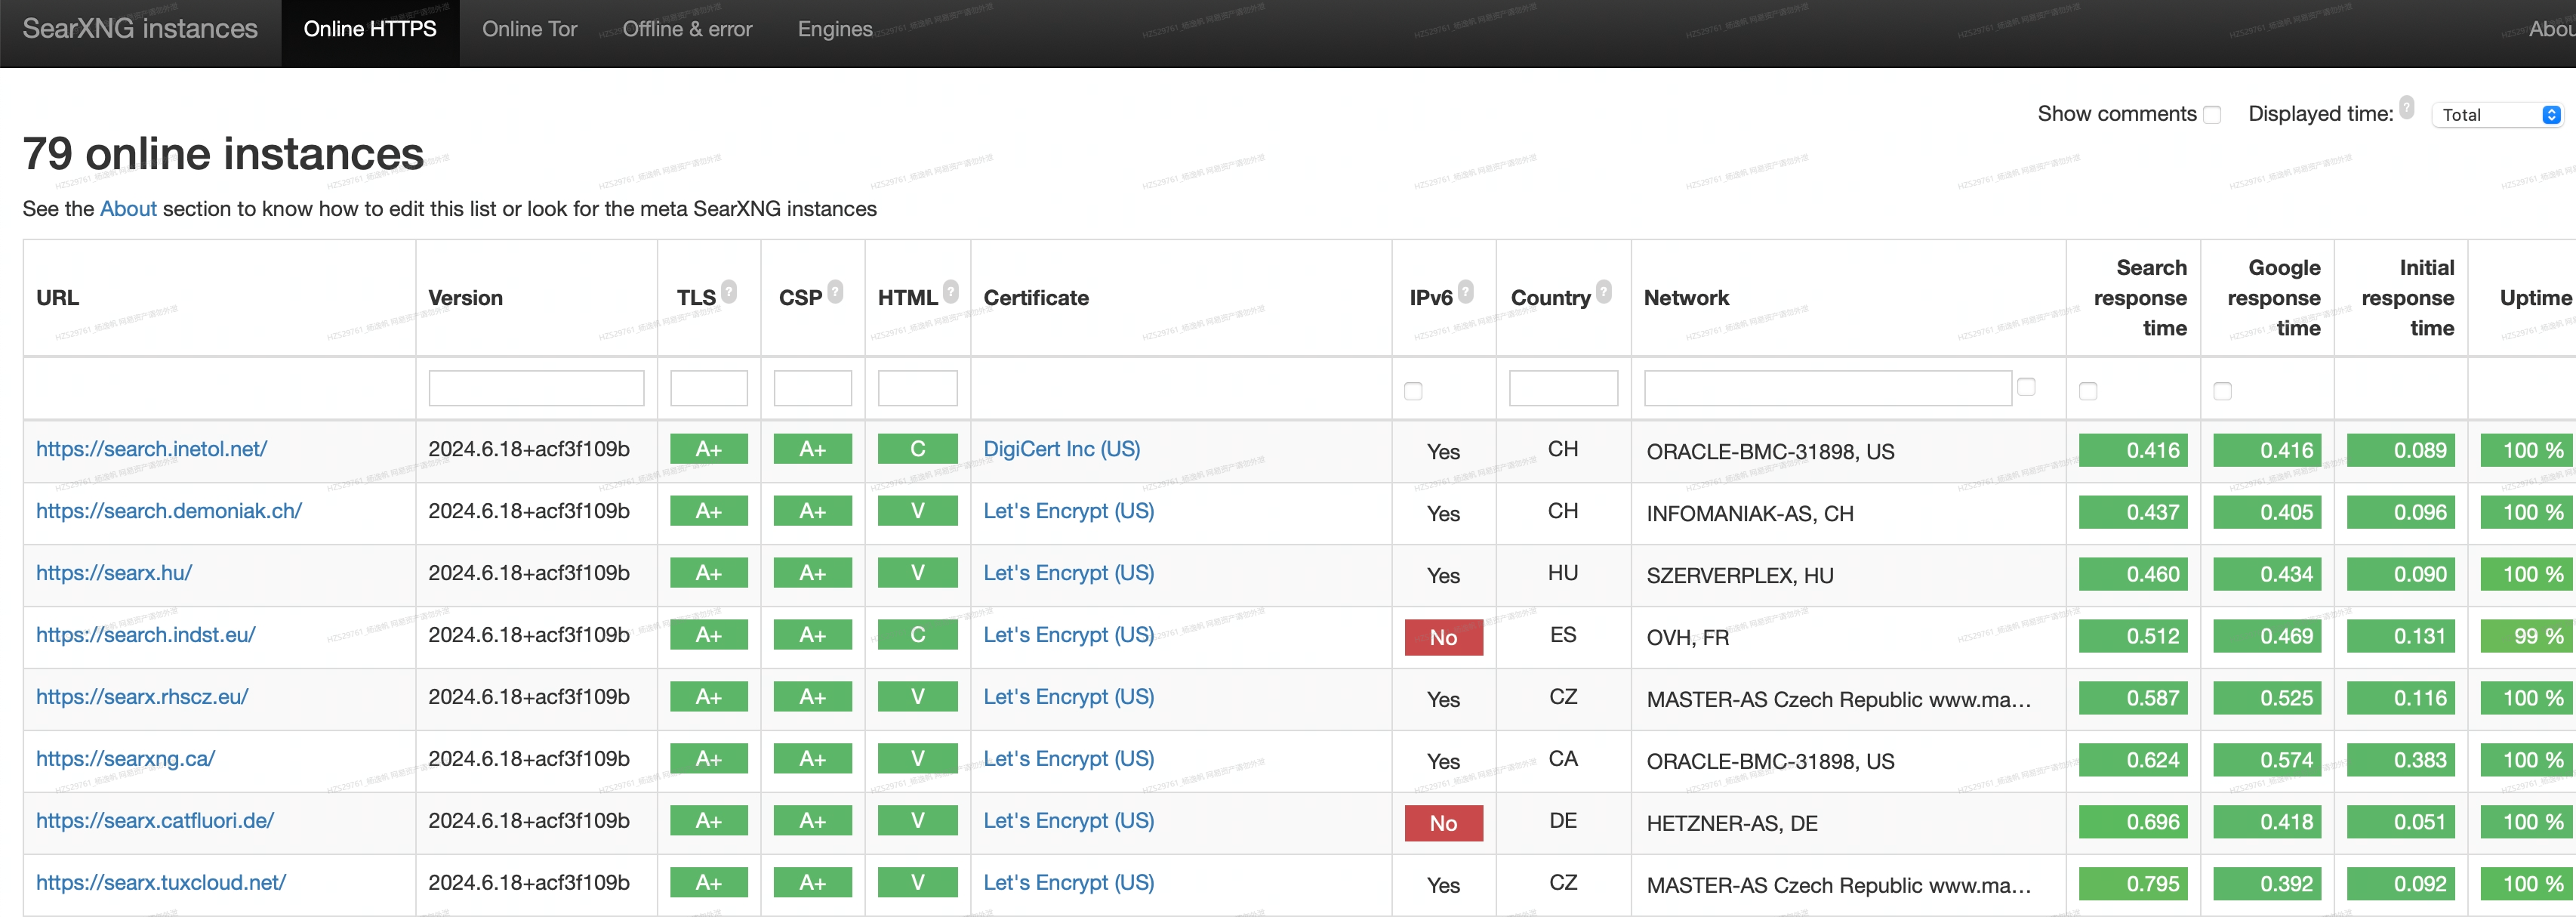Focus the TLS filter input
This screenshot has width=2576, height=917.
click(709, 388)
